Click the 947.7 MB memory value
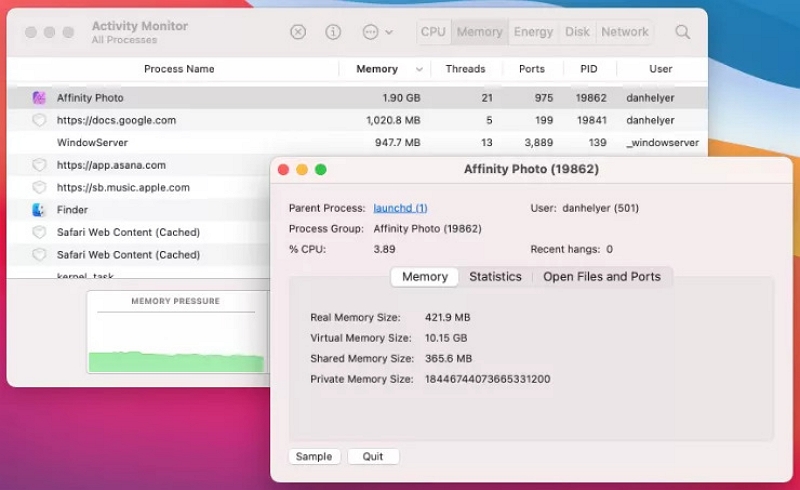 (x=397, y=142)
